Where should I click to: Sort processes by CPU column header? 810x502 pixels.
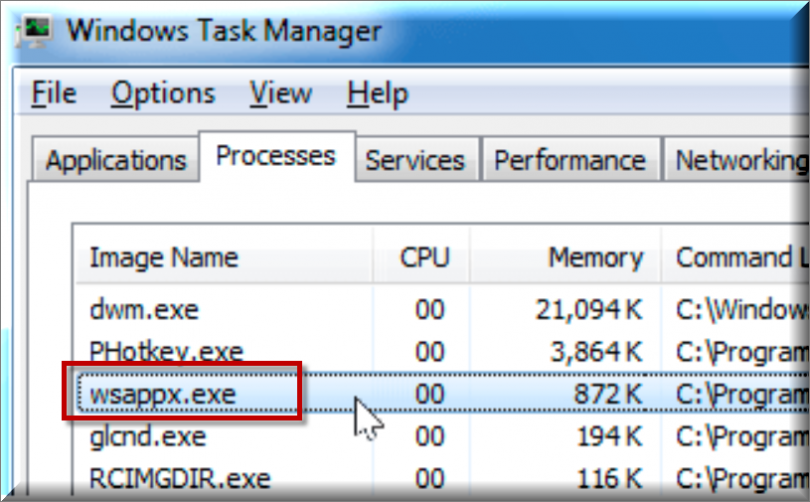pos(423,257)
